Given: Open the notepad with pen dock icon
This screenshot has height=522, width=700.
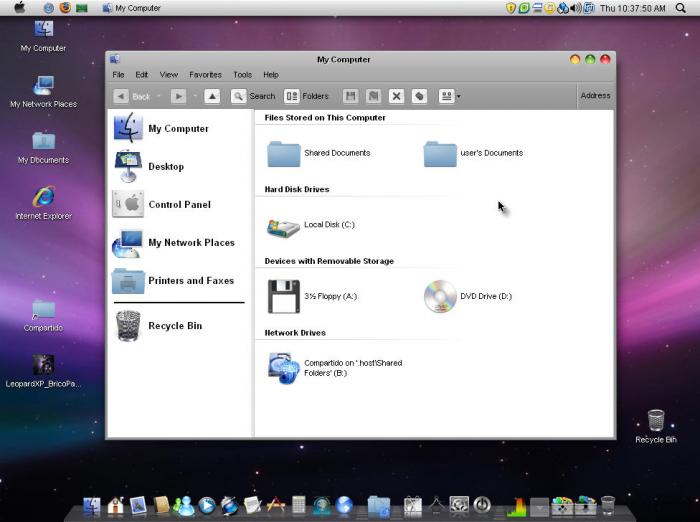Looking at the screenshot, I should (253, 505).
